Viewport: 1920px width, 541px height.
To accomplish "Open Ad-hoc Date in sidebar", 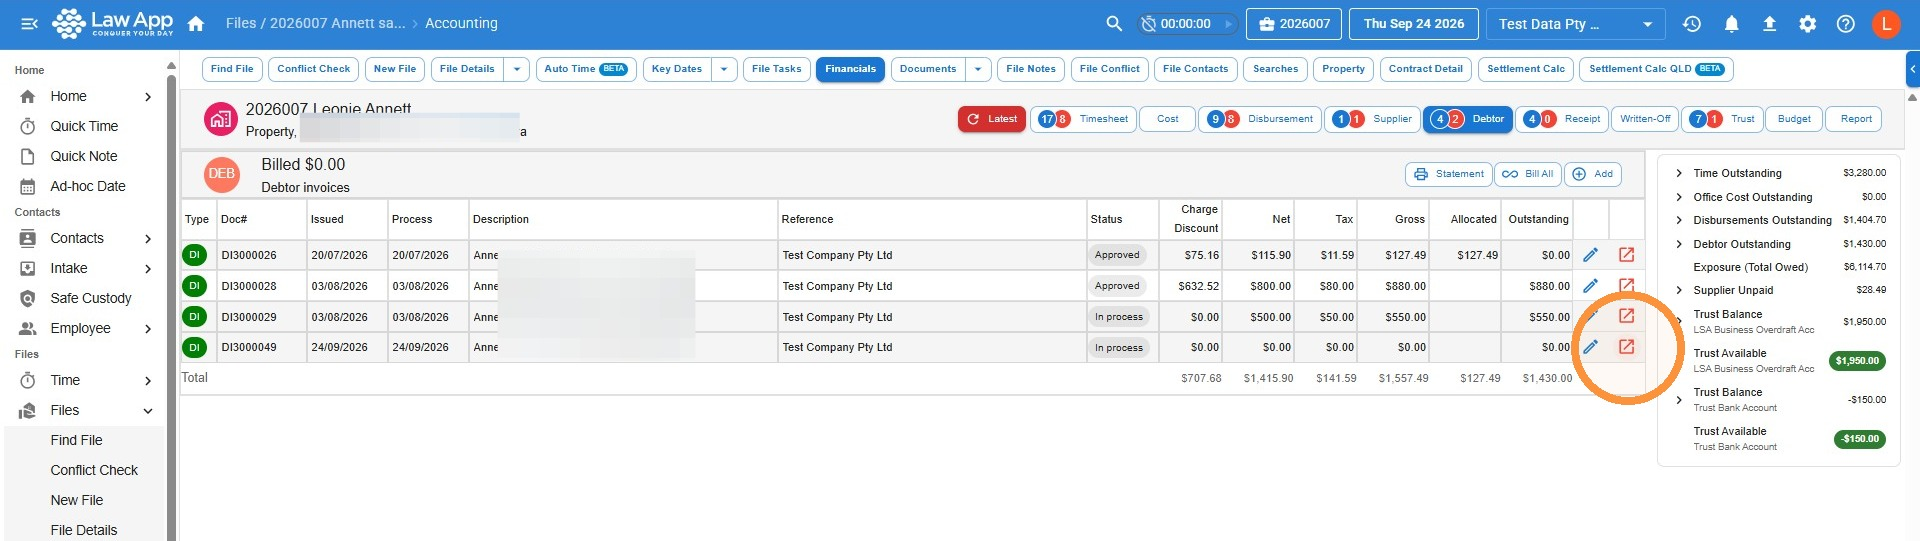I will click(88, 187).
